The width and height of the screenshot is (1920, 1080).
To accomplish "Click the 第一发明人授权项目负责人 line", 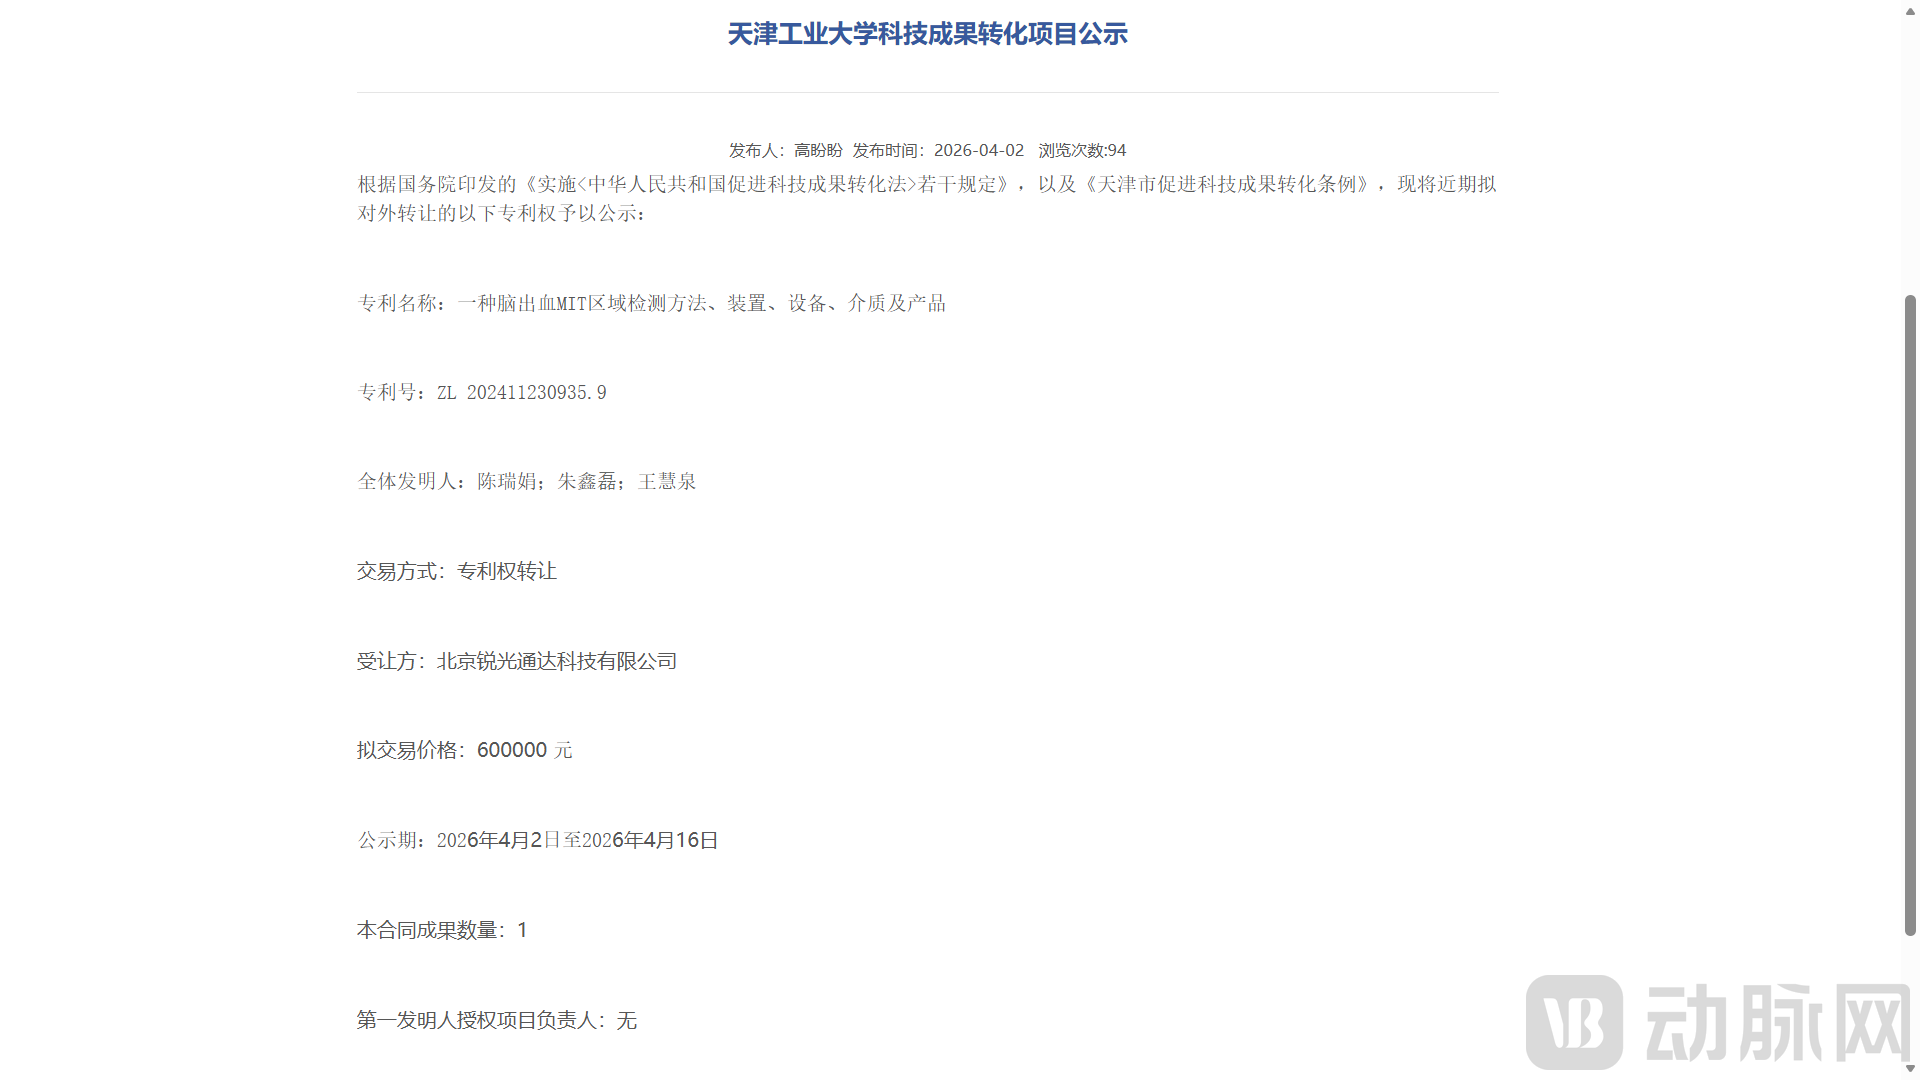I will pyautogui.click(x=497, y=1020).
